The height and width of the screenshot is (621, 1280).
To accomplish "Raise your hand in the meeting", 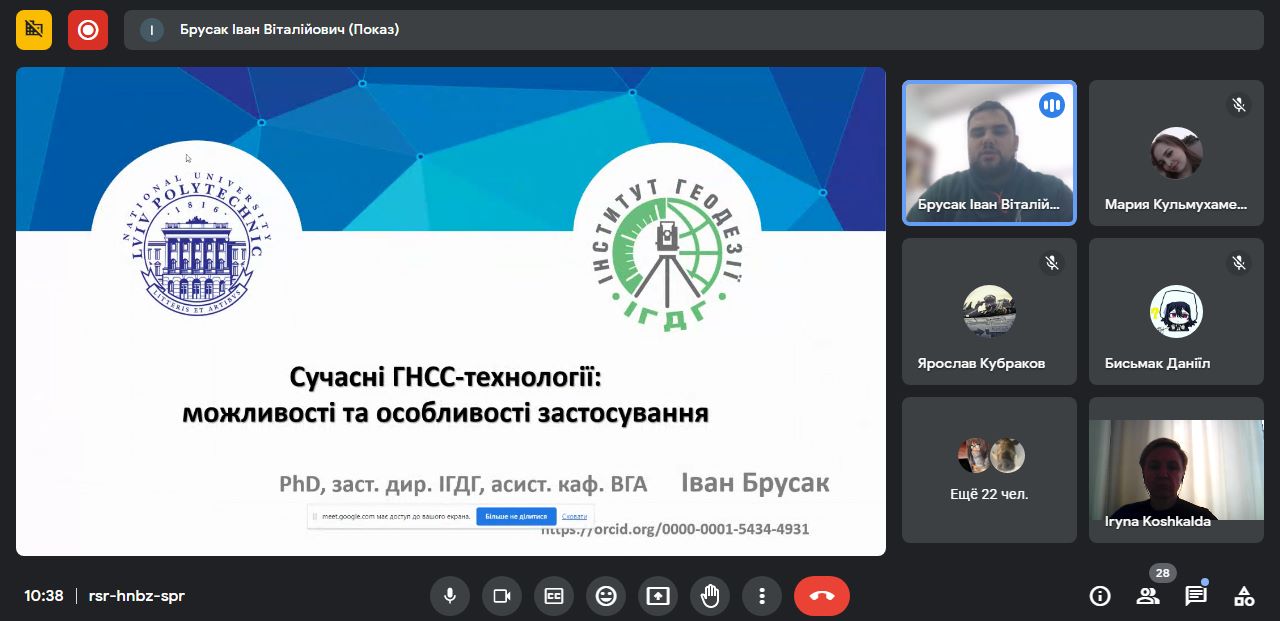I will tap(710, 596).
